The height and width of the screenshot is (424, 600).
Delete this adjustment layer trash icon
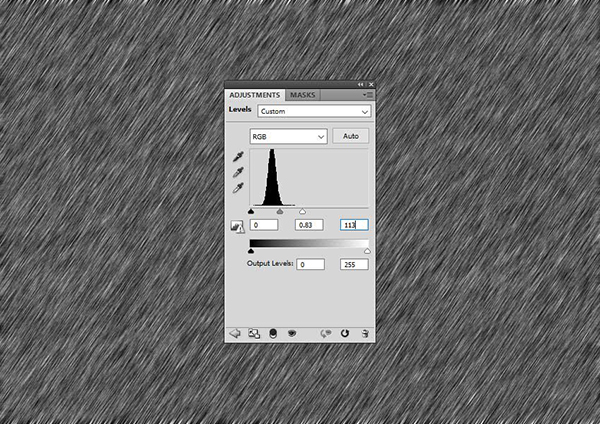(x=366, y=333)
